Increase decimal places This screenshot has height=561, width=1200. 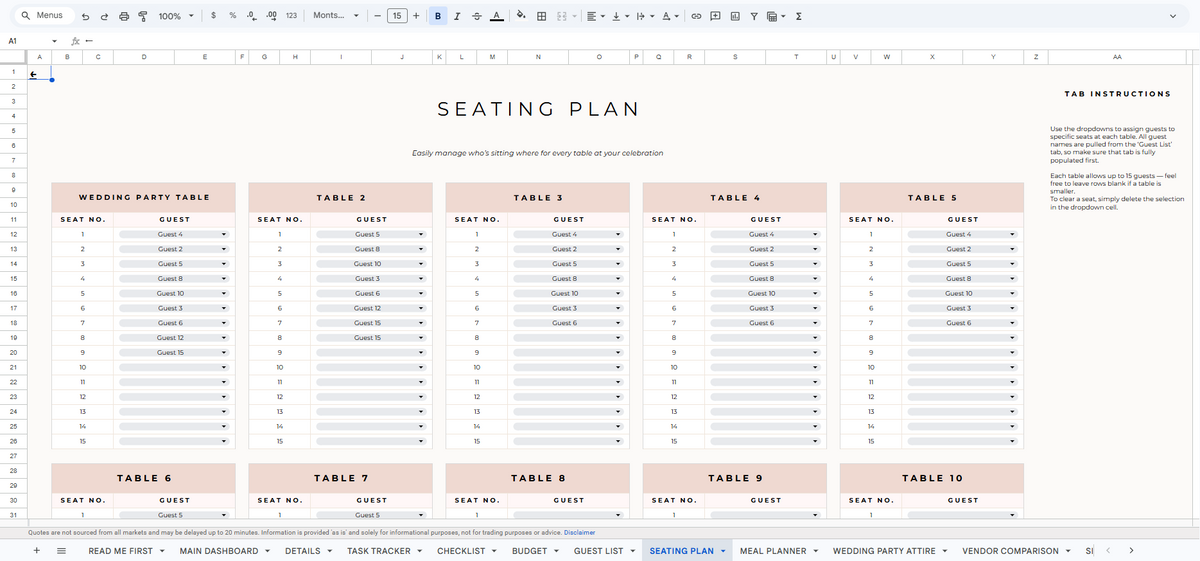click(271, 16)
